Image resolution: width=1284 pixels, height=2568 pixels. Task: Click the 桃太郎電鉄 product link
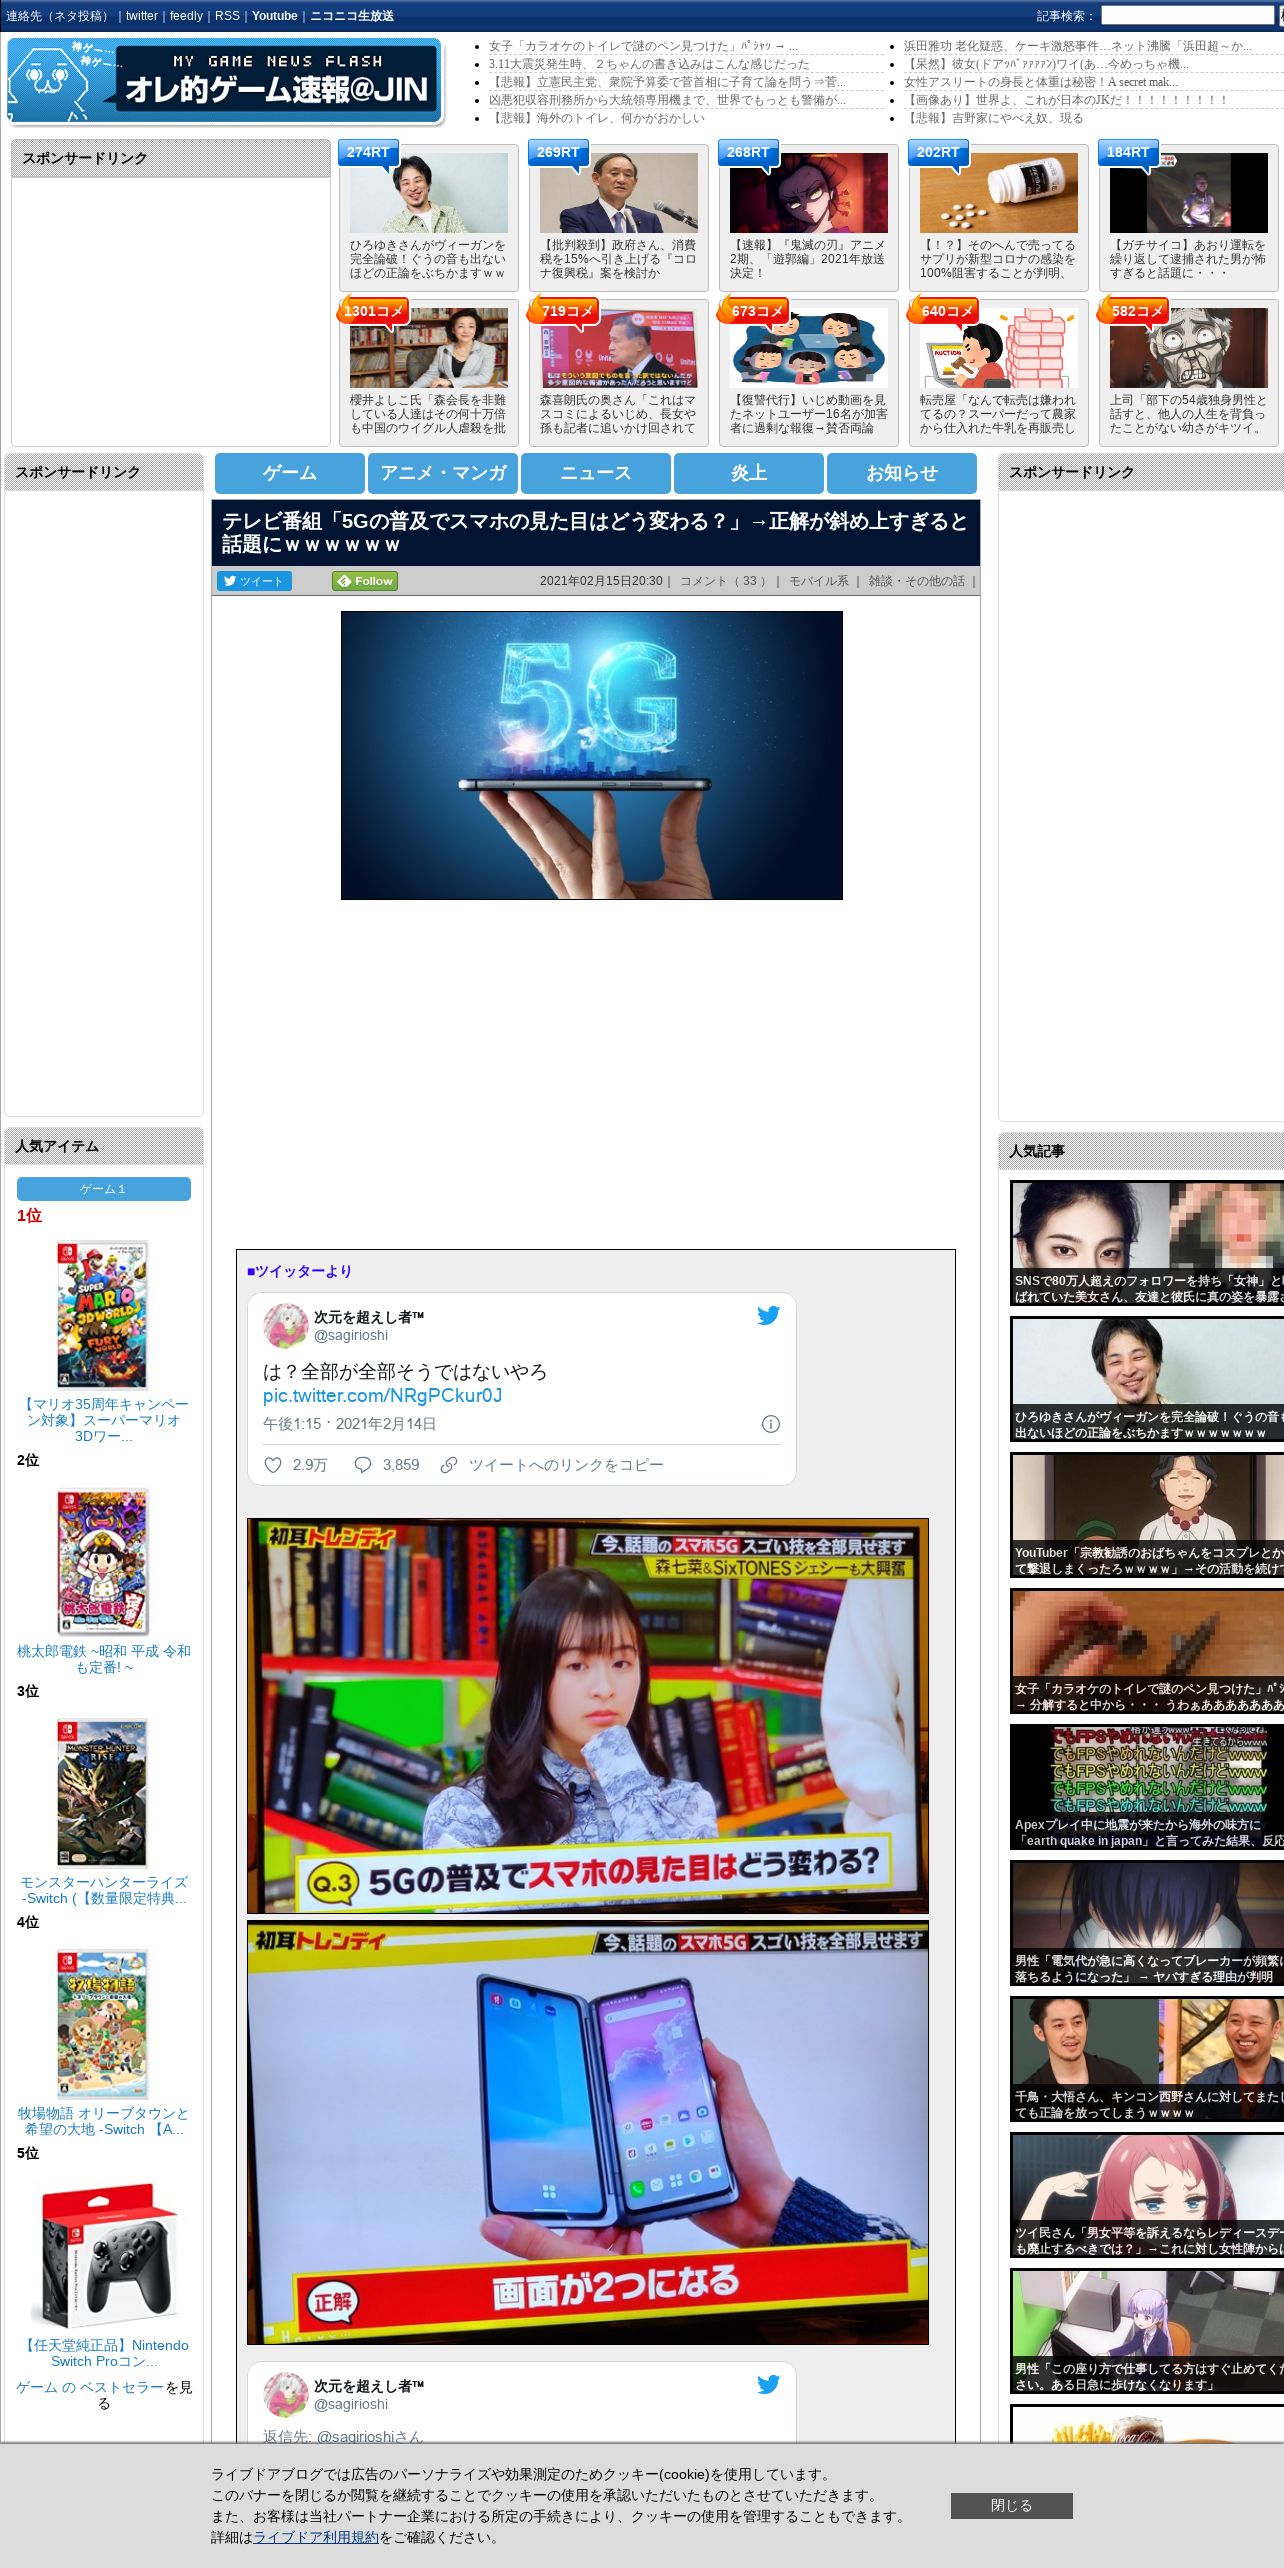click(x=104, y=1659)
